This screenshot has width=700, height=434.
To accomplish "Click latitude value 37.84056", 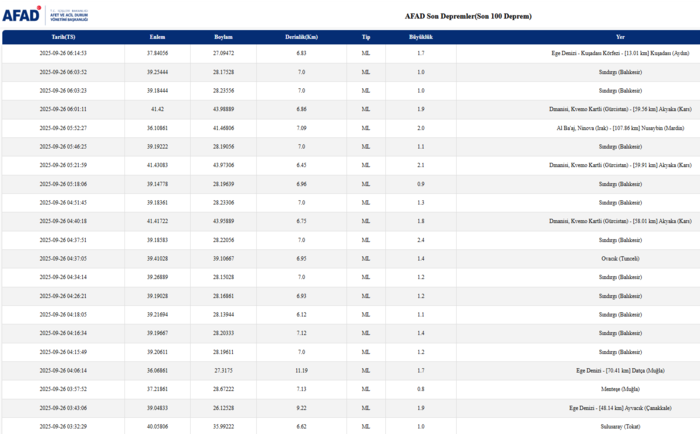I will click(x=157, y=53).
